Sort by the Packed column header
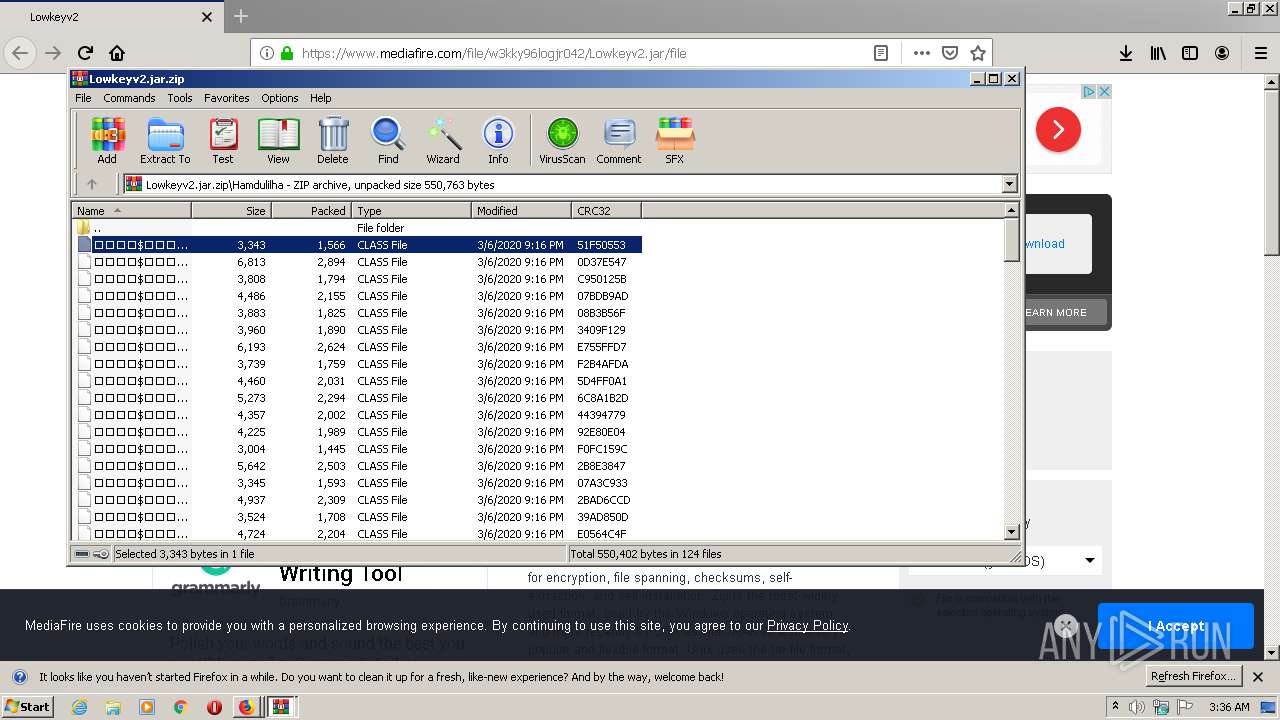Image resolution: width=1280 pixels, height=720 pixels. pyautogui.click(x=311, y=210)
